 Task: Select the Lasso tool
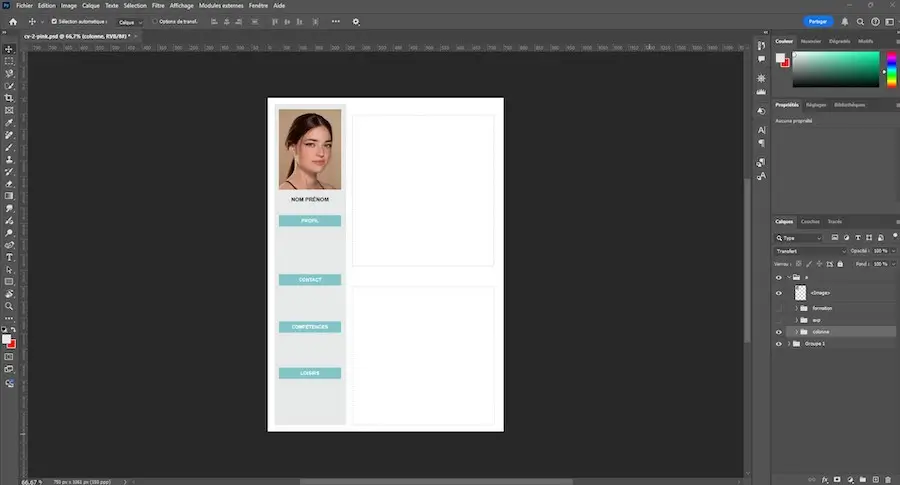click(9, 73)
